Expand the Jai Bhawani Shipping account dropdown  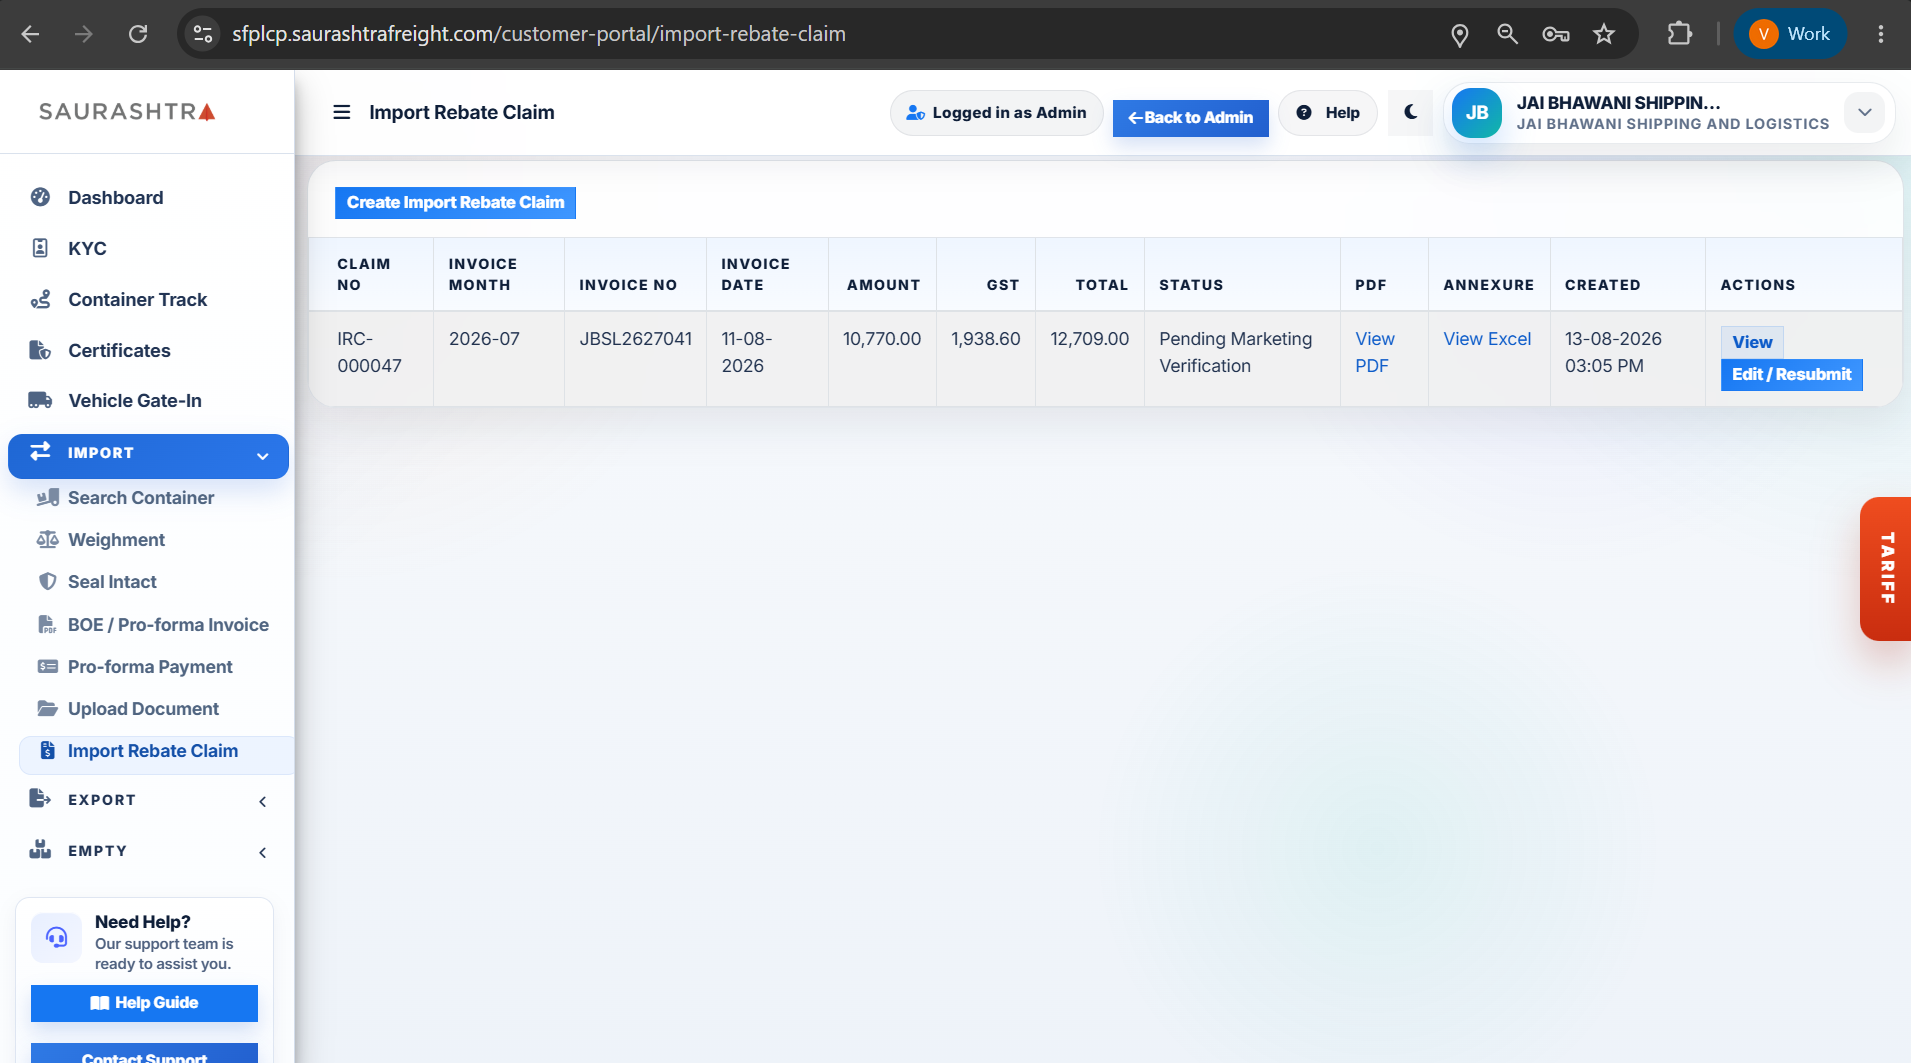coord(1865,112)
